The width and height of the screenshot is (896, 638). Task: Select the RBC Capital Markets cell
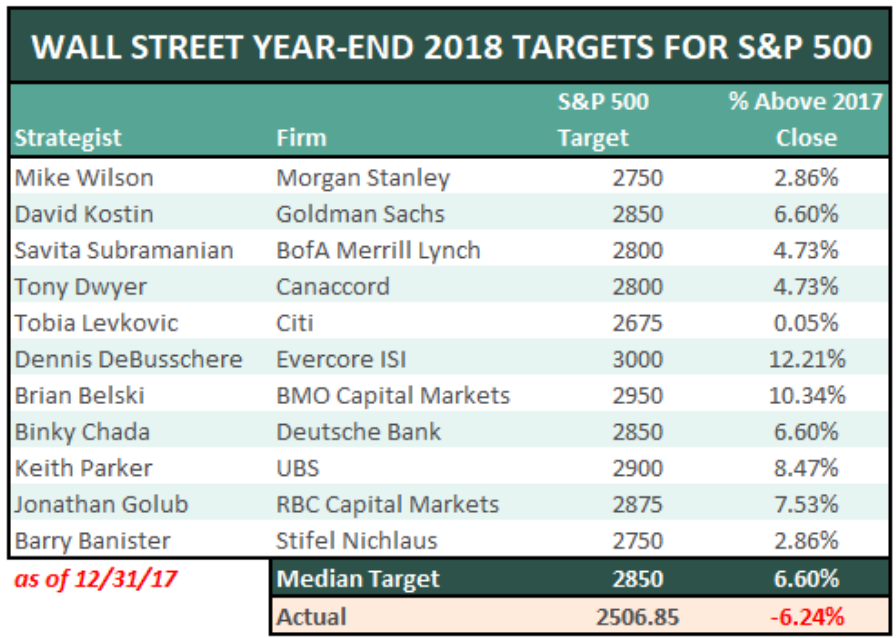[x=387, y=505]
